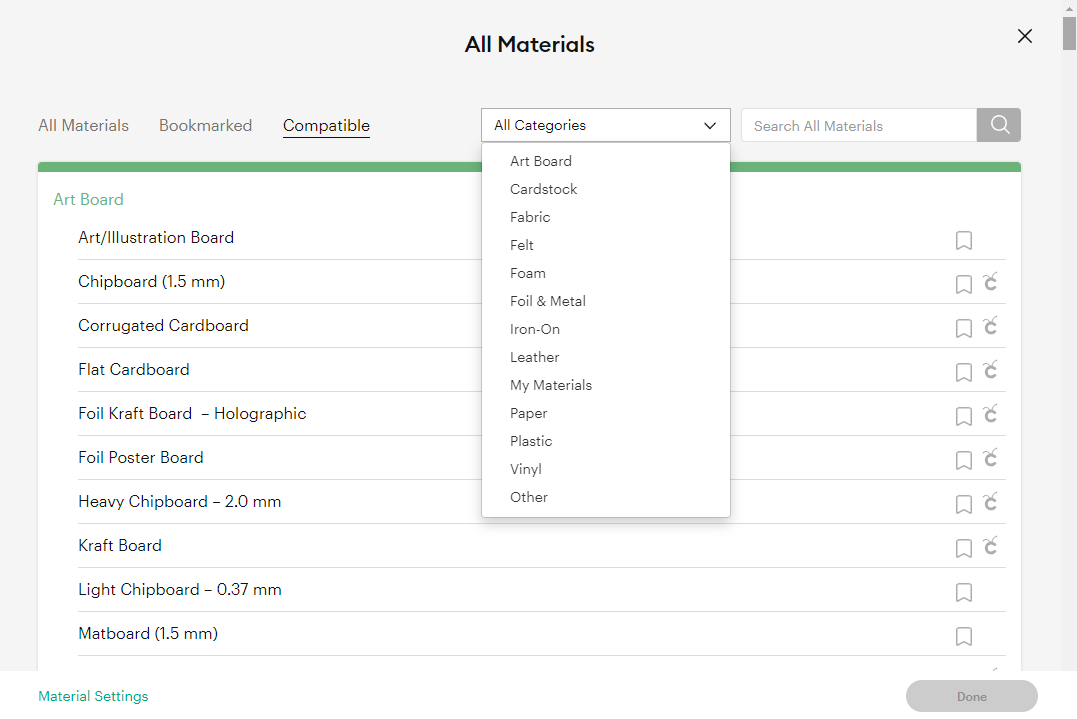
Task: Switch to the Bookmarked tab
Action: [x=205, y=126]
